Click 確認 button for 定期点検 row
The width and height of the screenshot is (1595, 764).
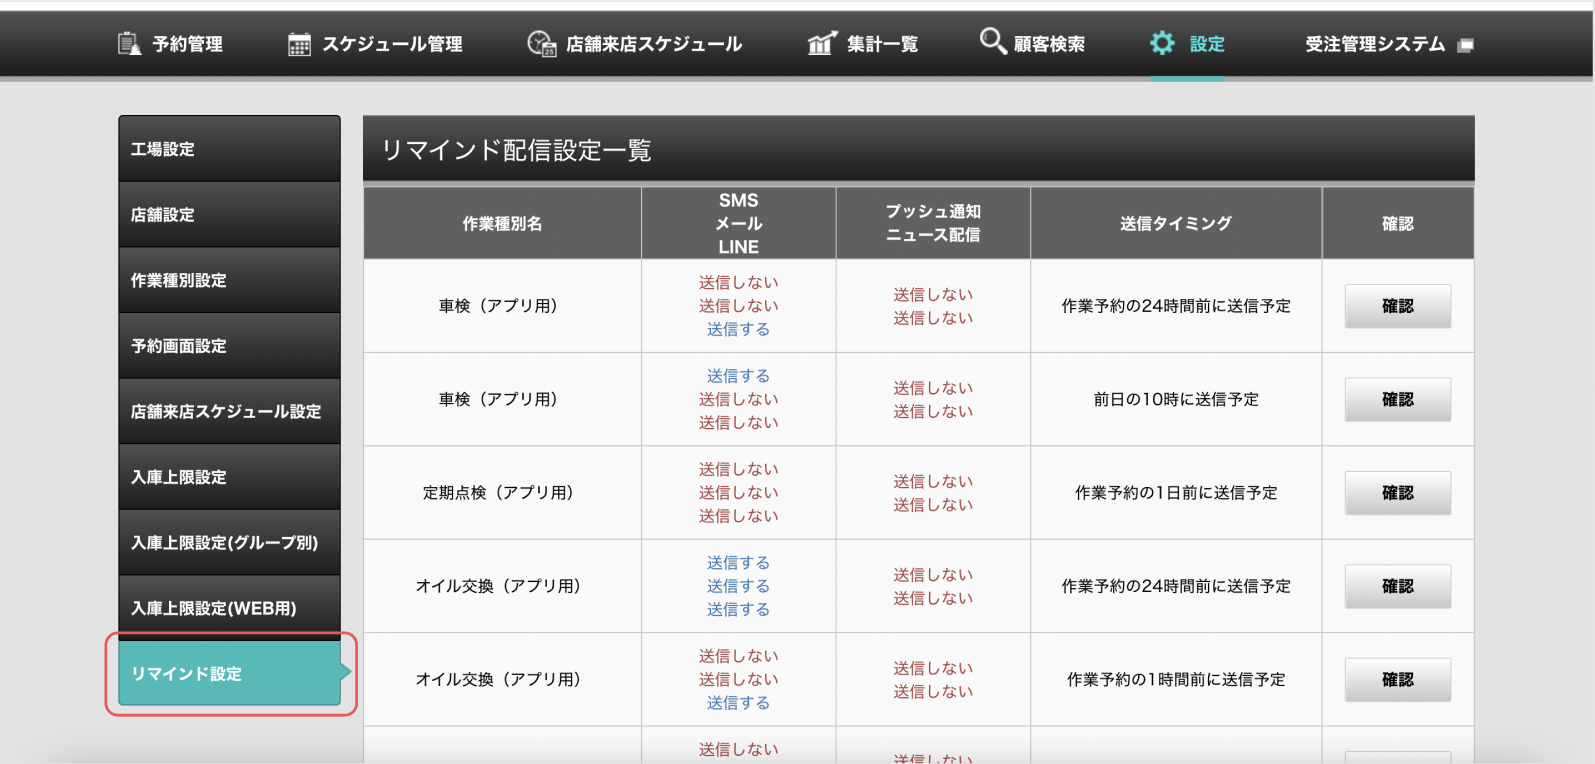pyautogui.click(x=1397, y=493)
